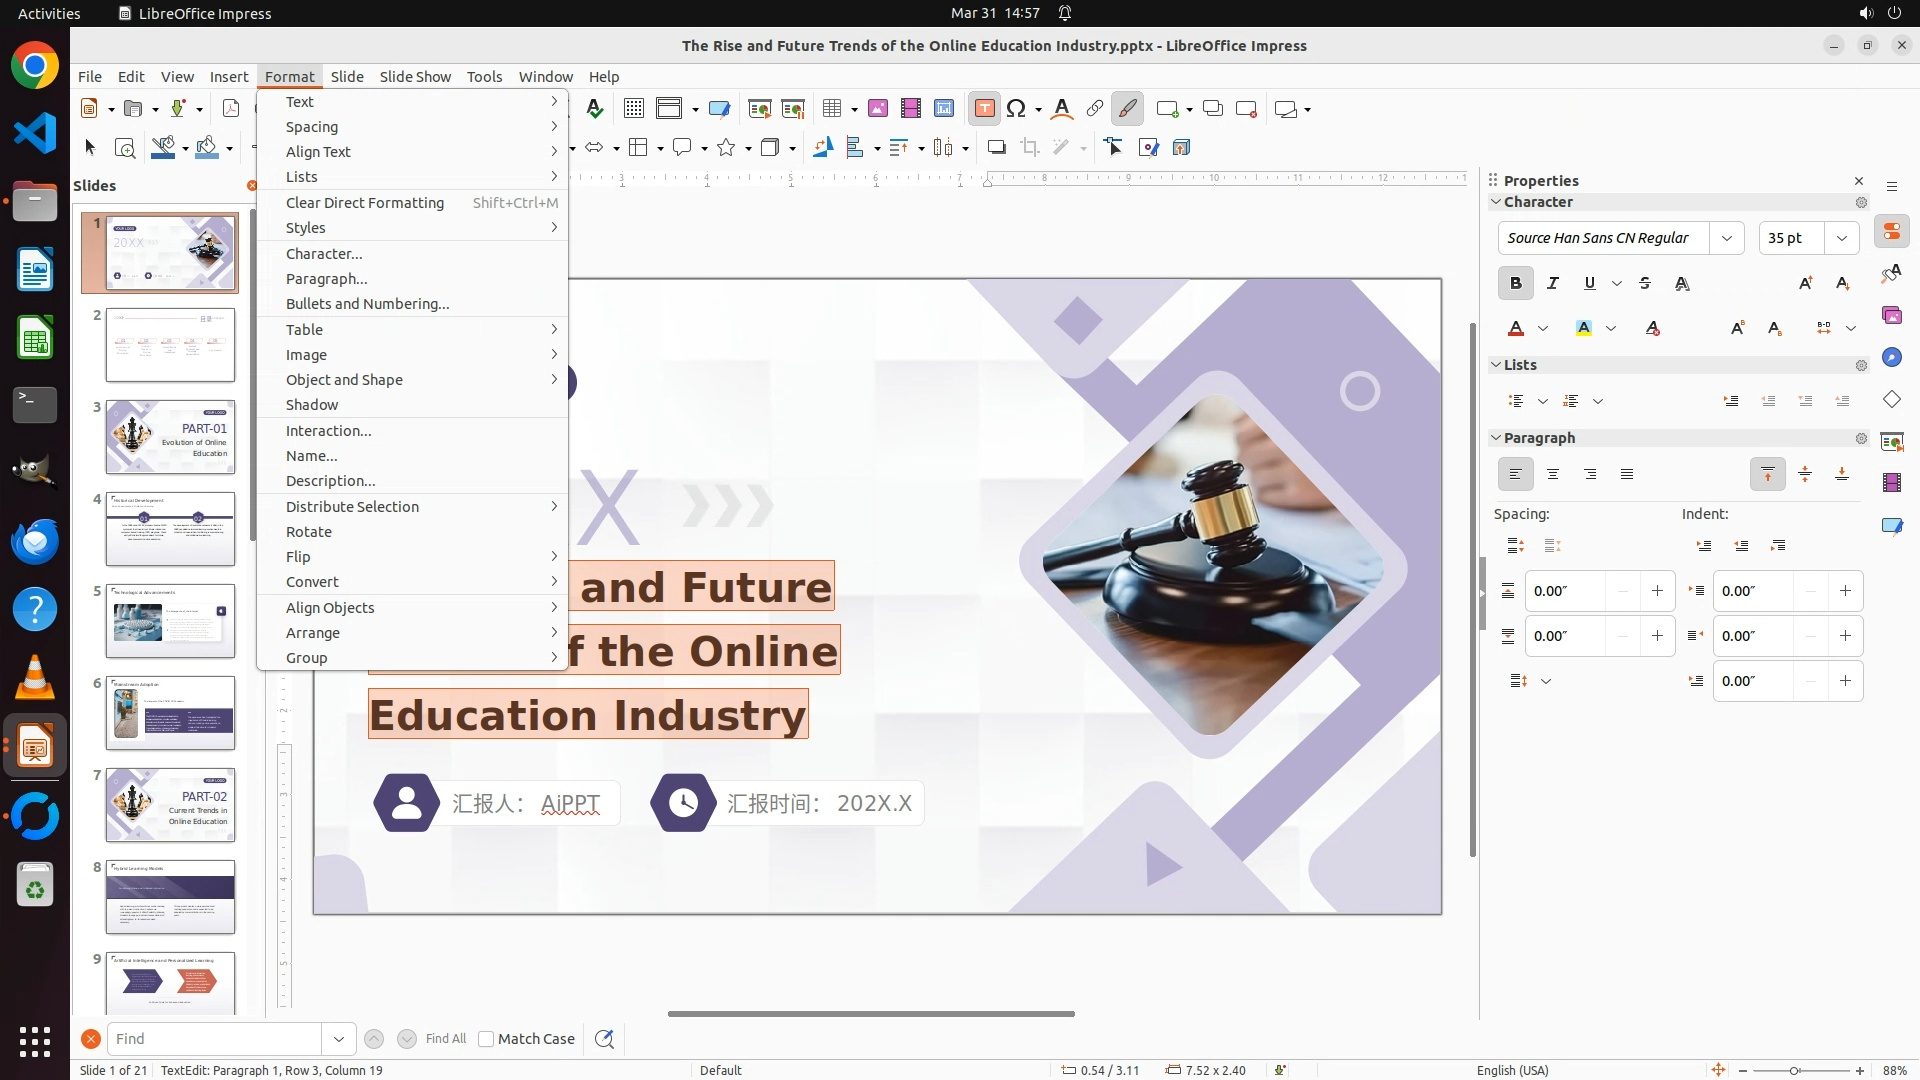Click the Find All button
1920x1080 pixels.
click(446, 1039)
